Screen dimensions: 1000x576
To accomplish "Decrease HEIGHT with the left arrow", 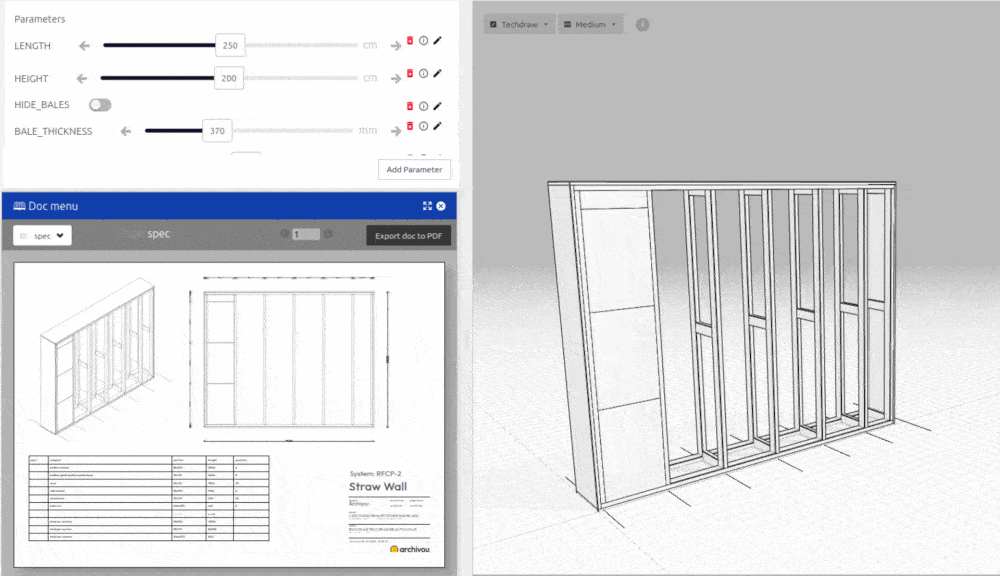I will click(x=84, y=79).
